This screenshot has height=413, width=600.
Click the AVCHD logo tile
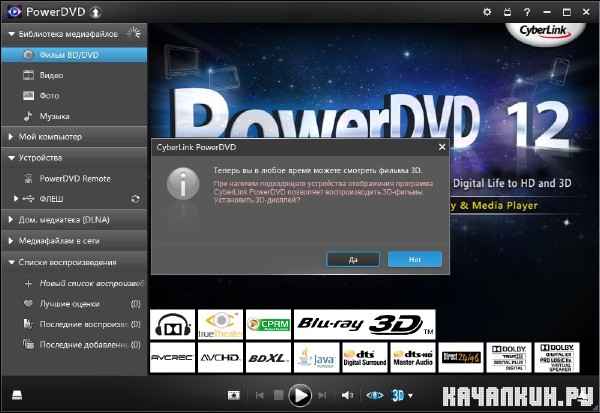coord(220,357)
